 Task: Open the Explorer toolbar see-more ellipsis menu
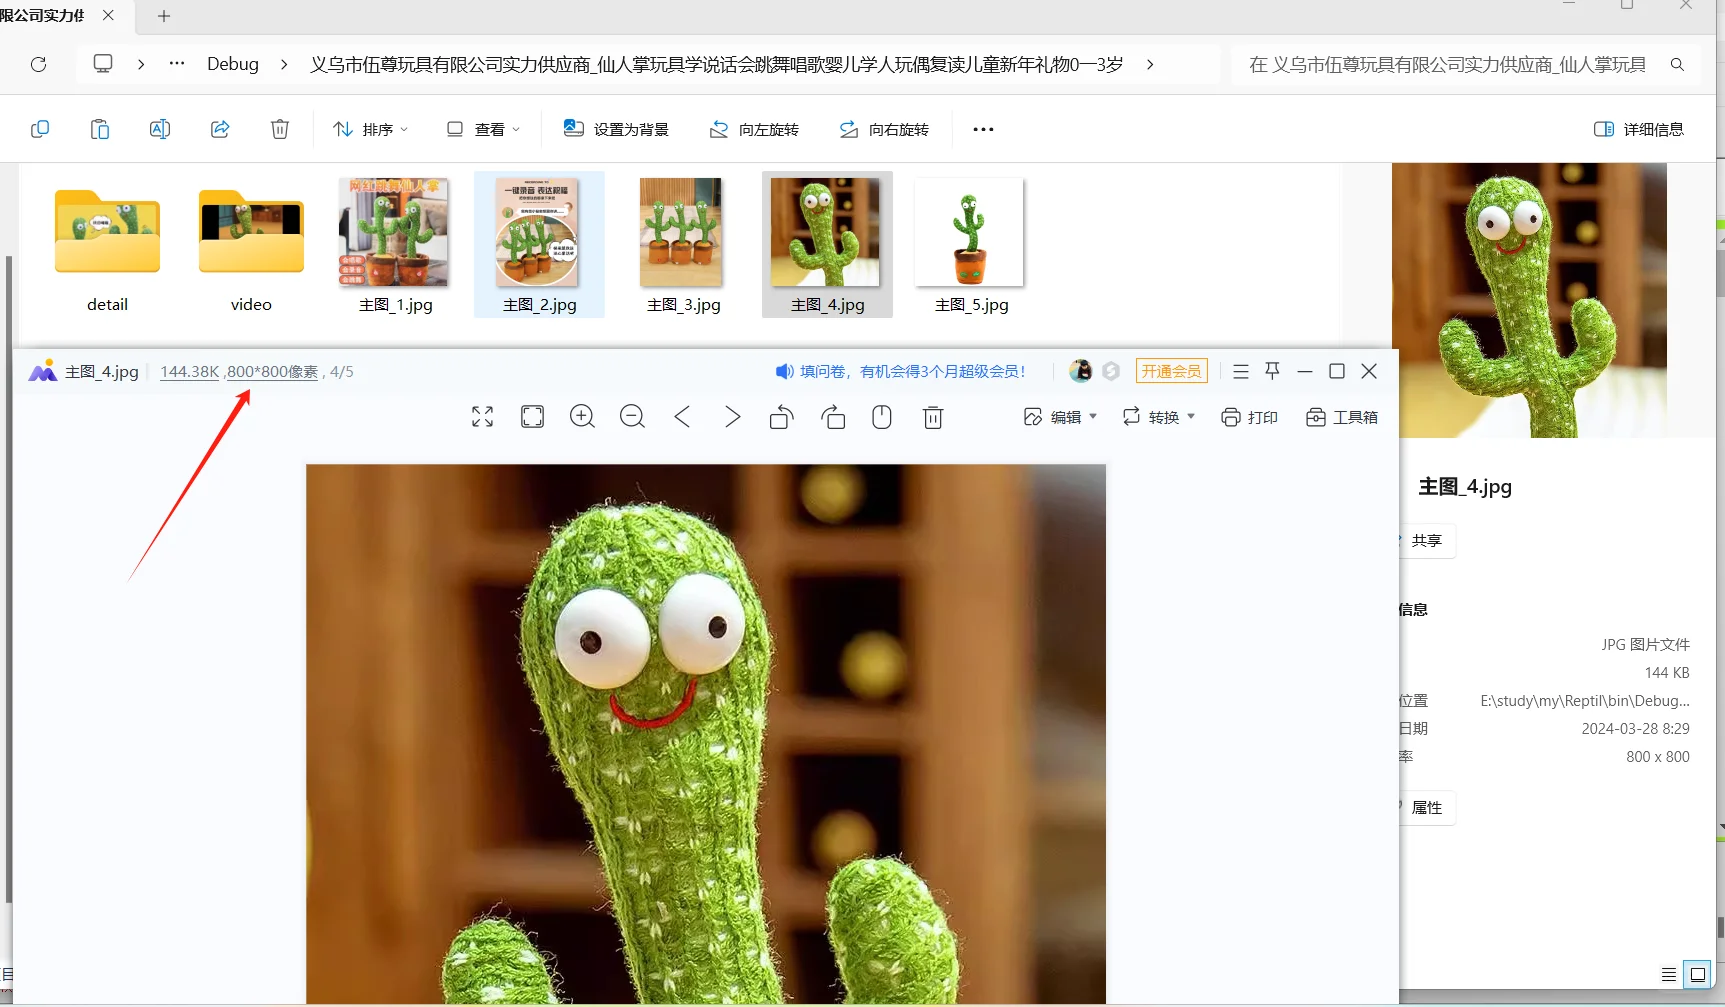(983, 129)
